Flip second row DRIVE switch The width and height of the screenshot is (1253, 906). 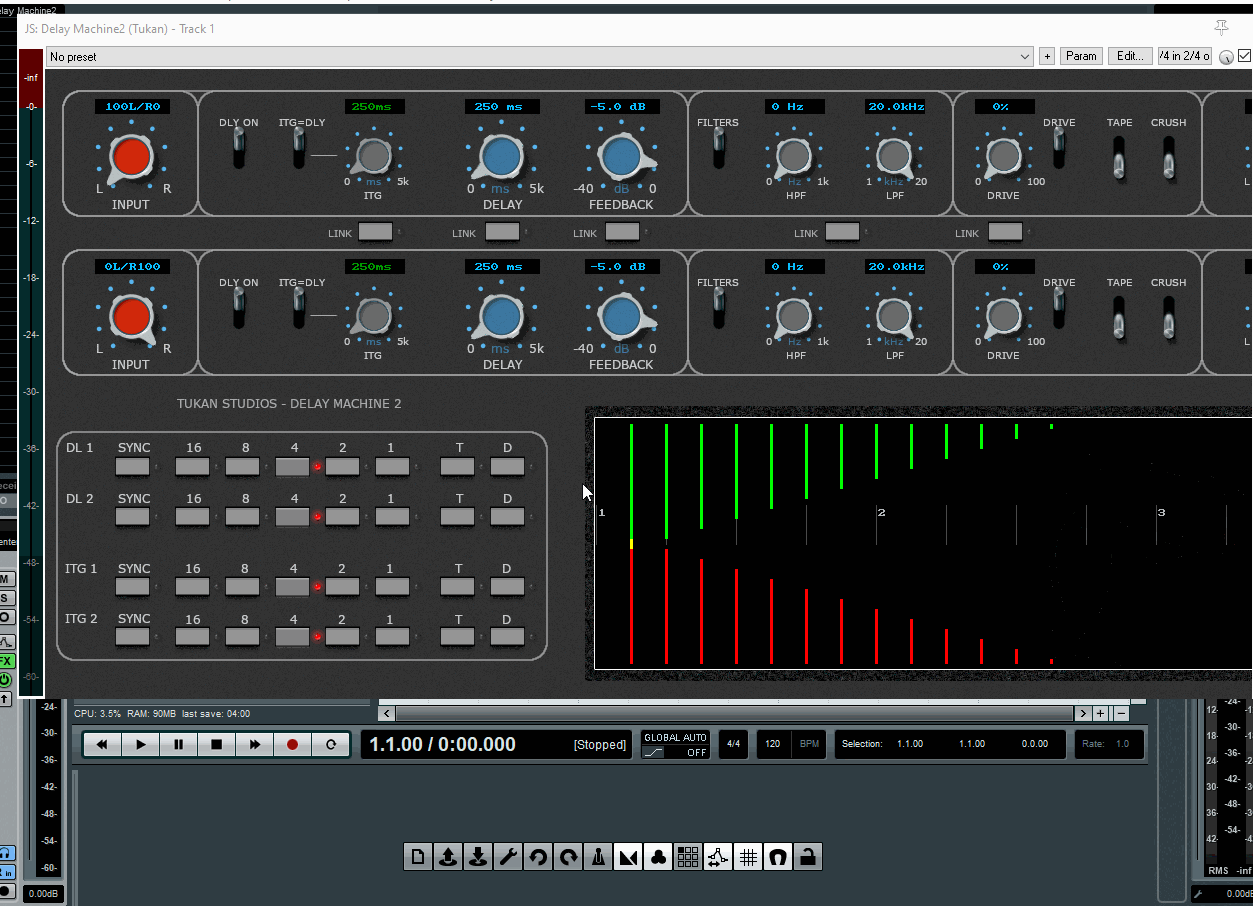[1059, 308]
